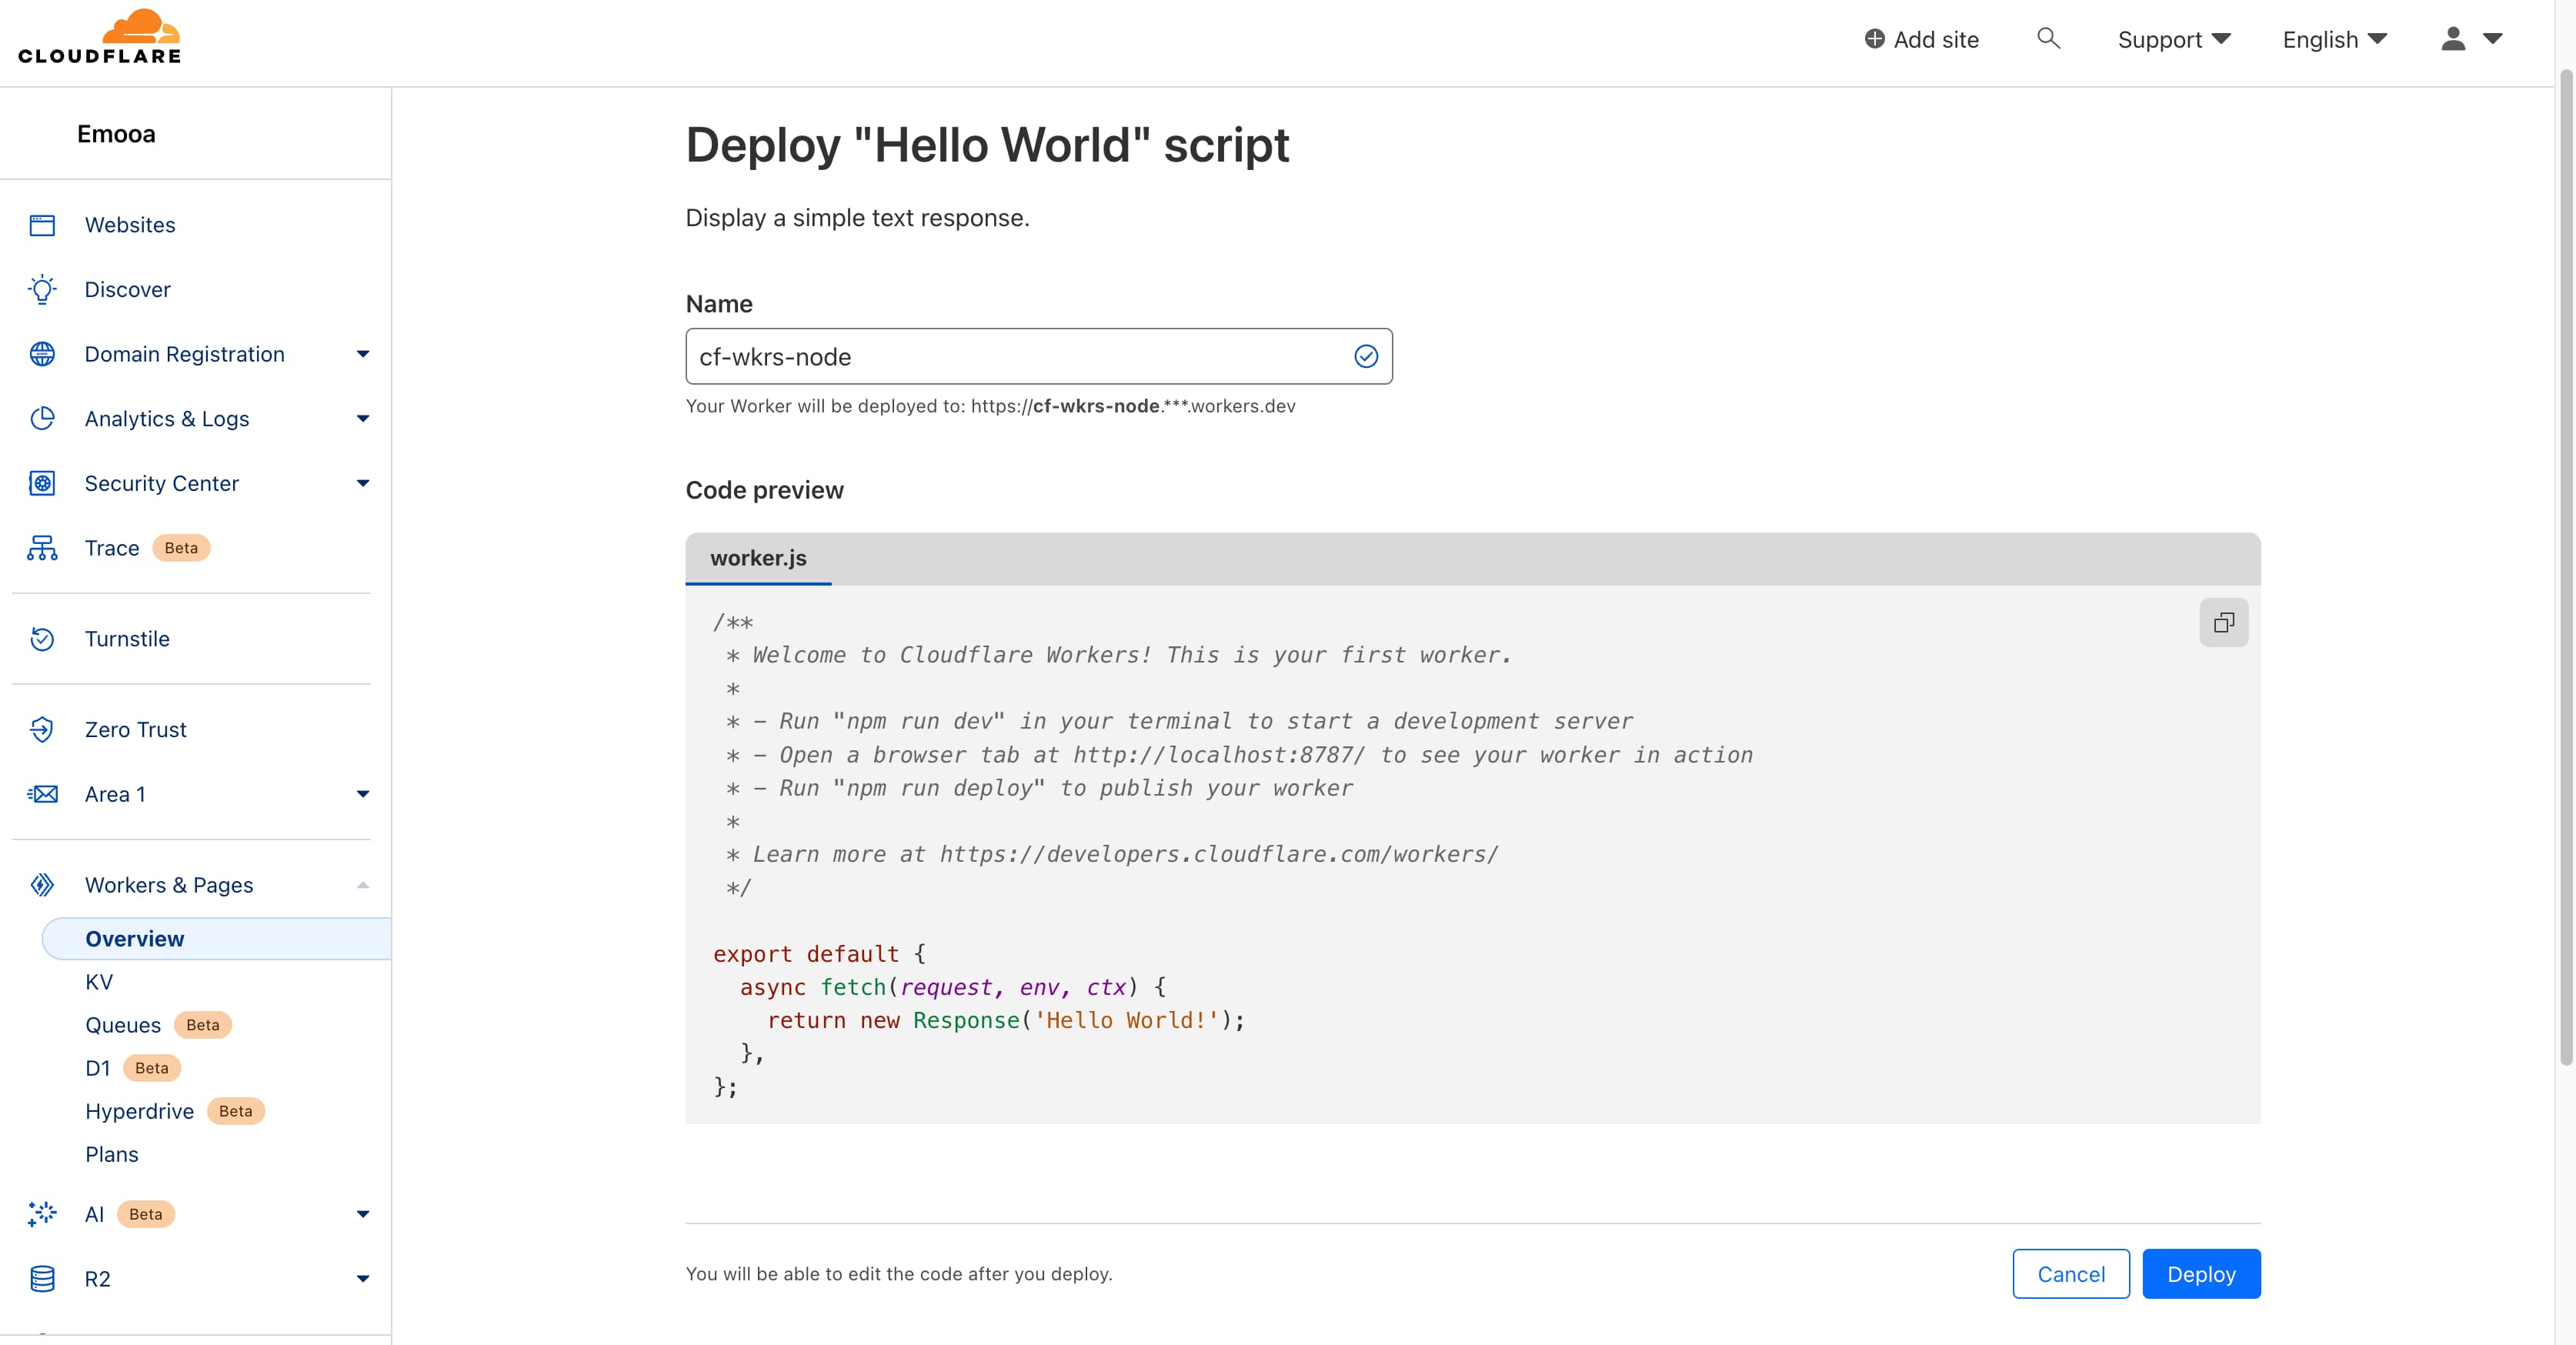Open the Turnstile page

tap(127, 639)
